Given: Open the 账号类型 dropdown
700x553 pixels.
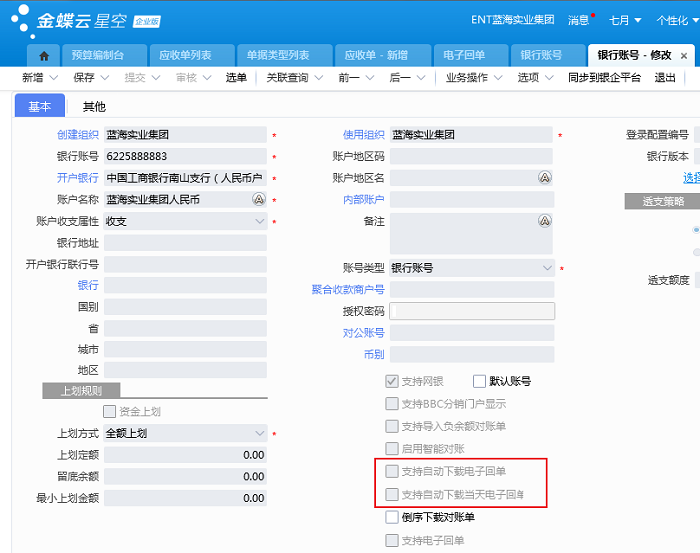Looking at the screenshot, I should point(547,268).
